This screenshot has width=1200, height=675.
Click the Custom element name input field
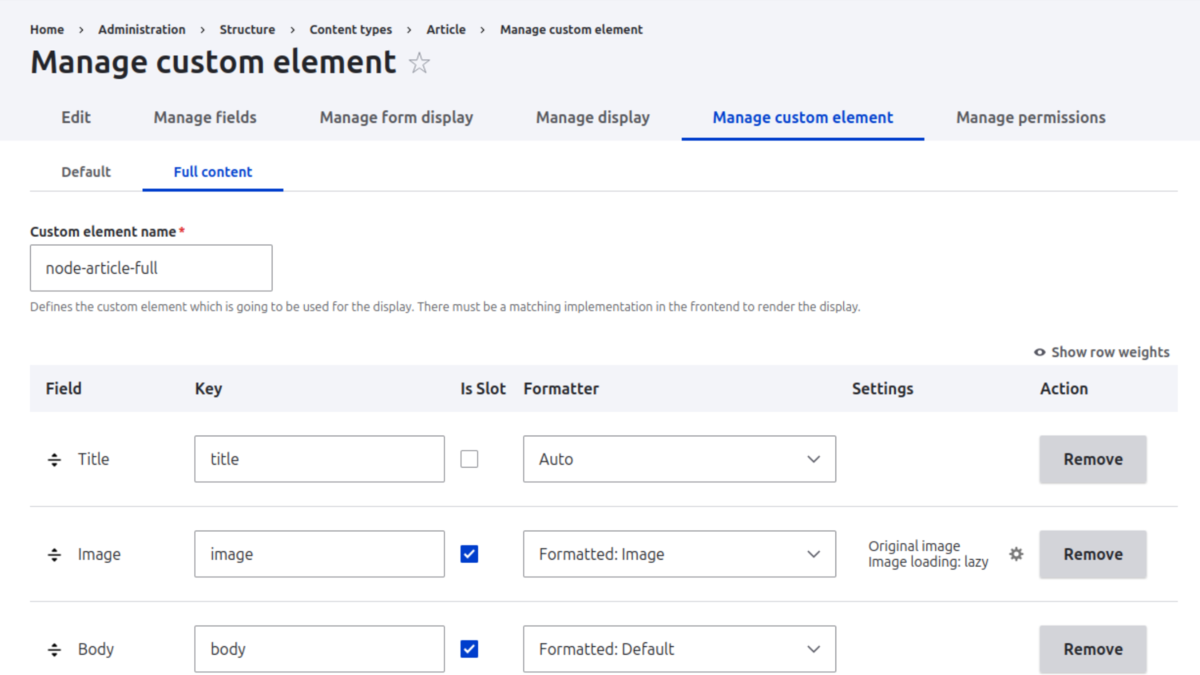[151, 267]
